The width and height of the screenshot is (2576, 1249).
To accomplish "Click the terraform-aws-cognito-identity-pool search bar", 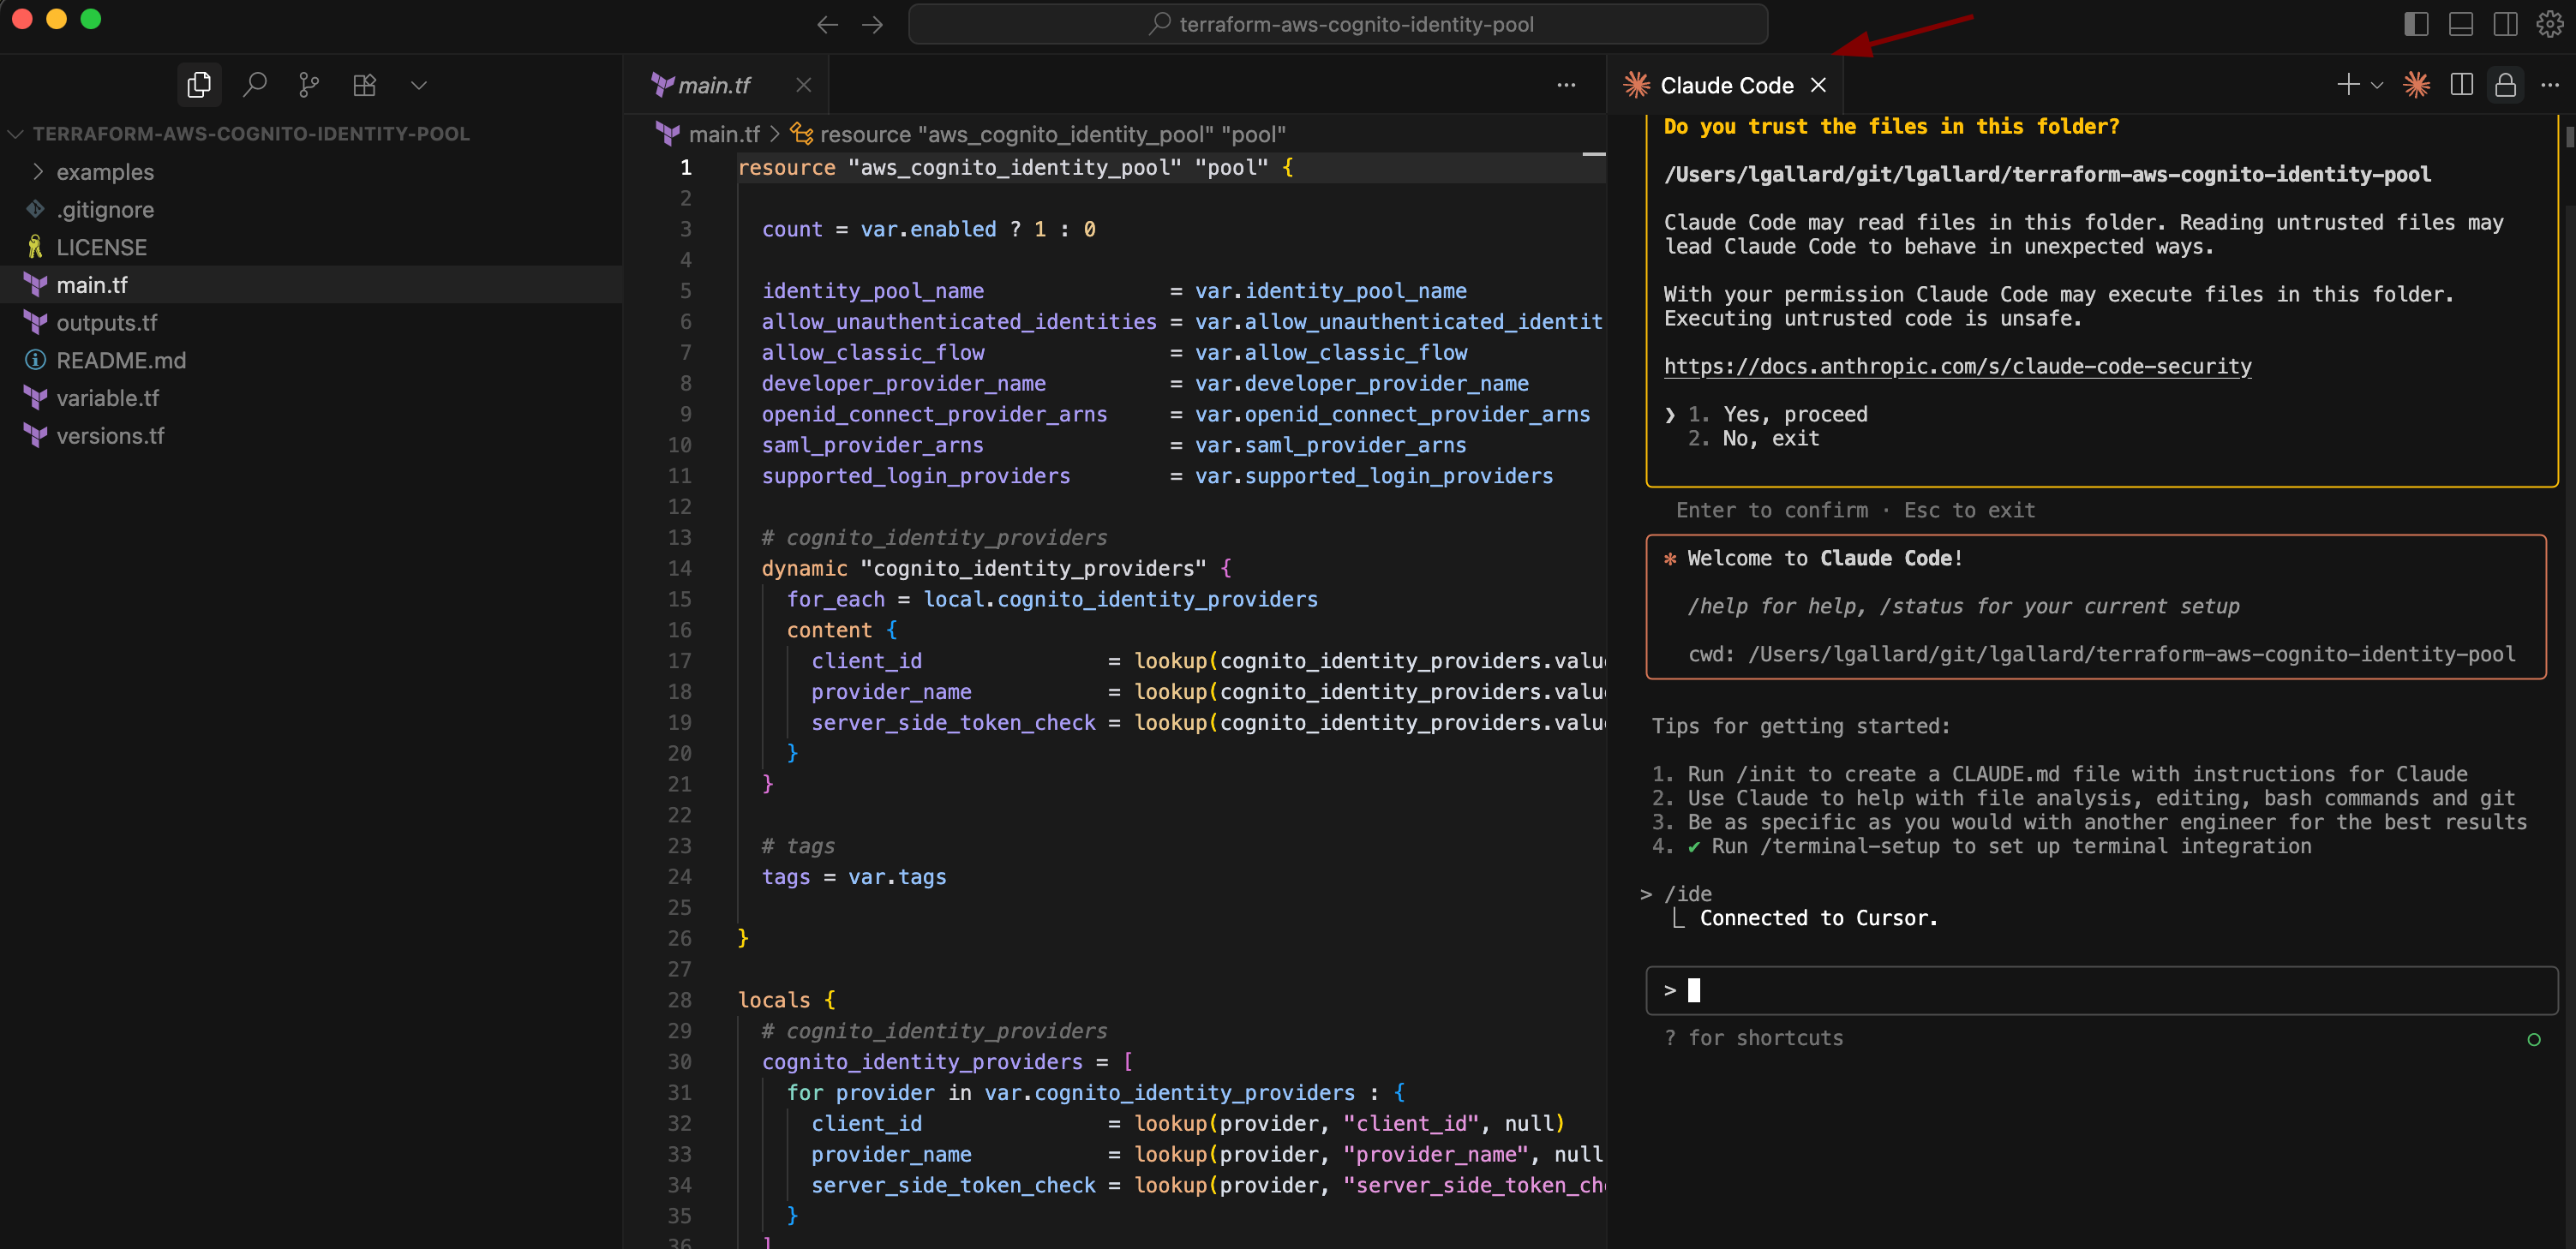I will [1337, 24].
